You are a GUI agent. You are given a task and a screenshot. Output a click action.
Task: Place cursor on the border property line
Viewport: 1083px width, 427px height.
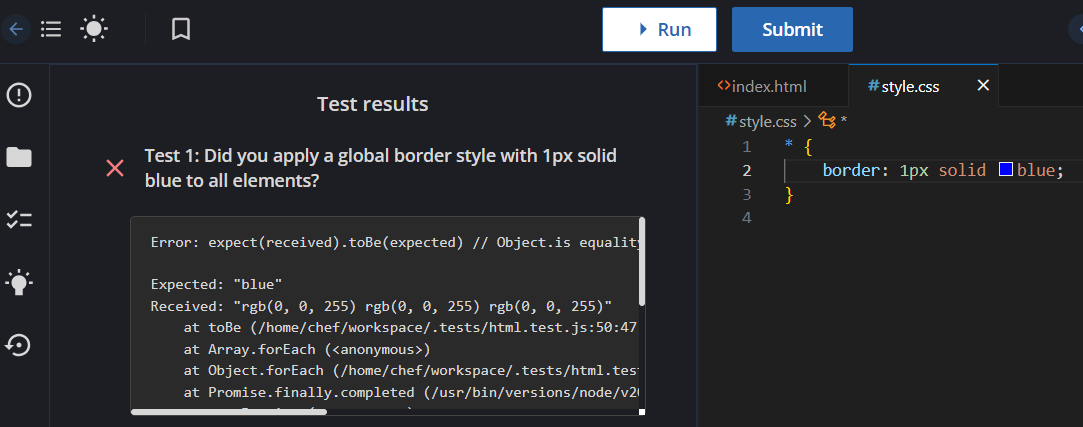click(x=943, y=170)
